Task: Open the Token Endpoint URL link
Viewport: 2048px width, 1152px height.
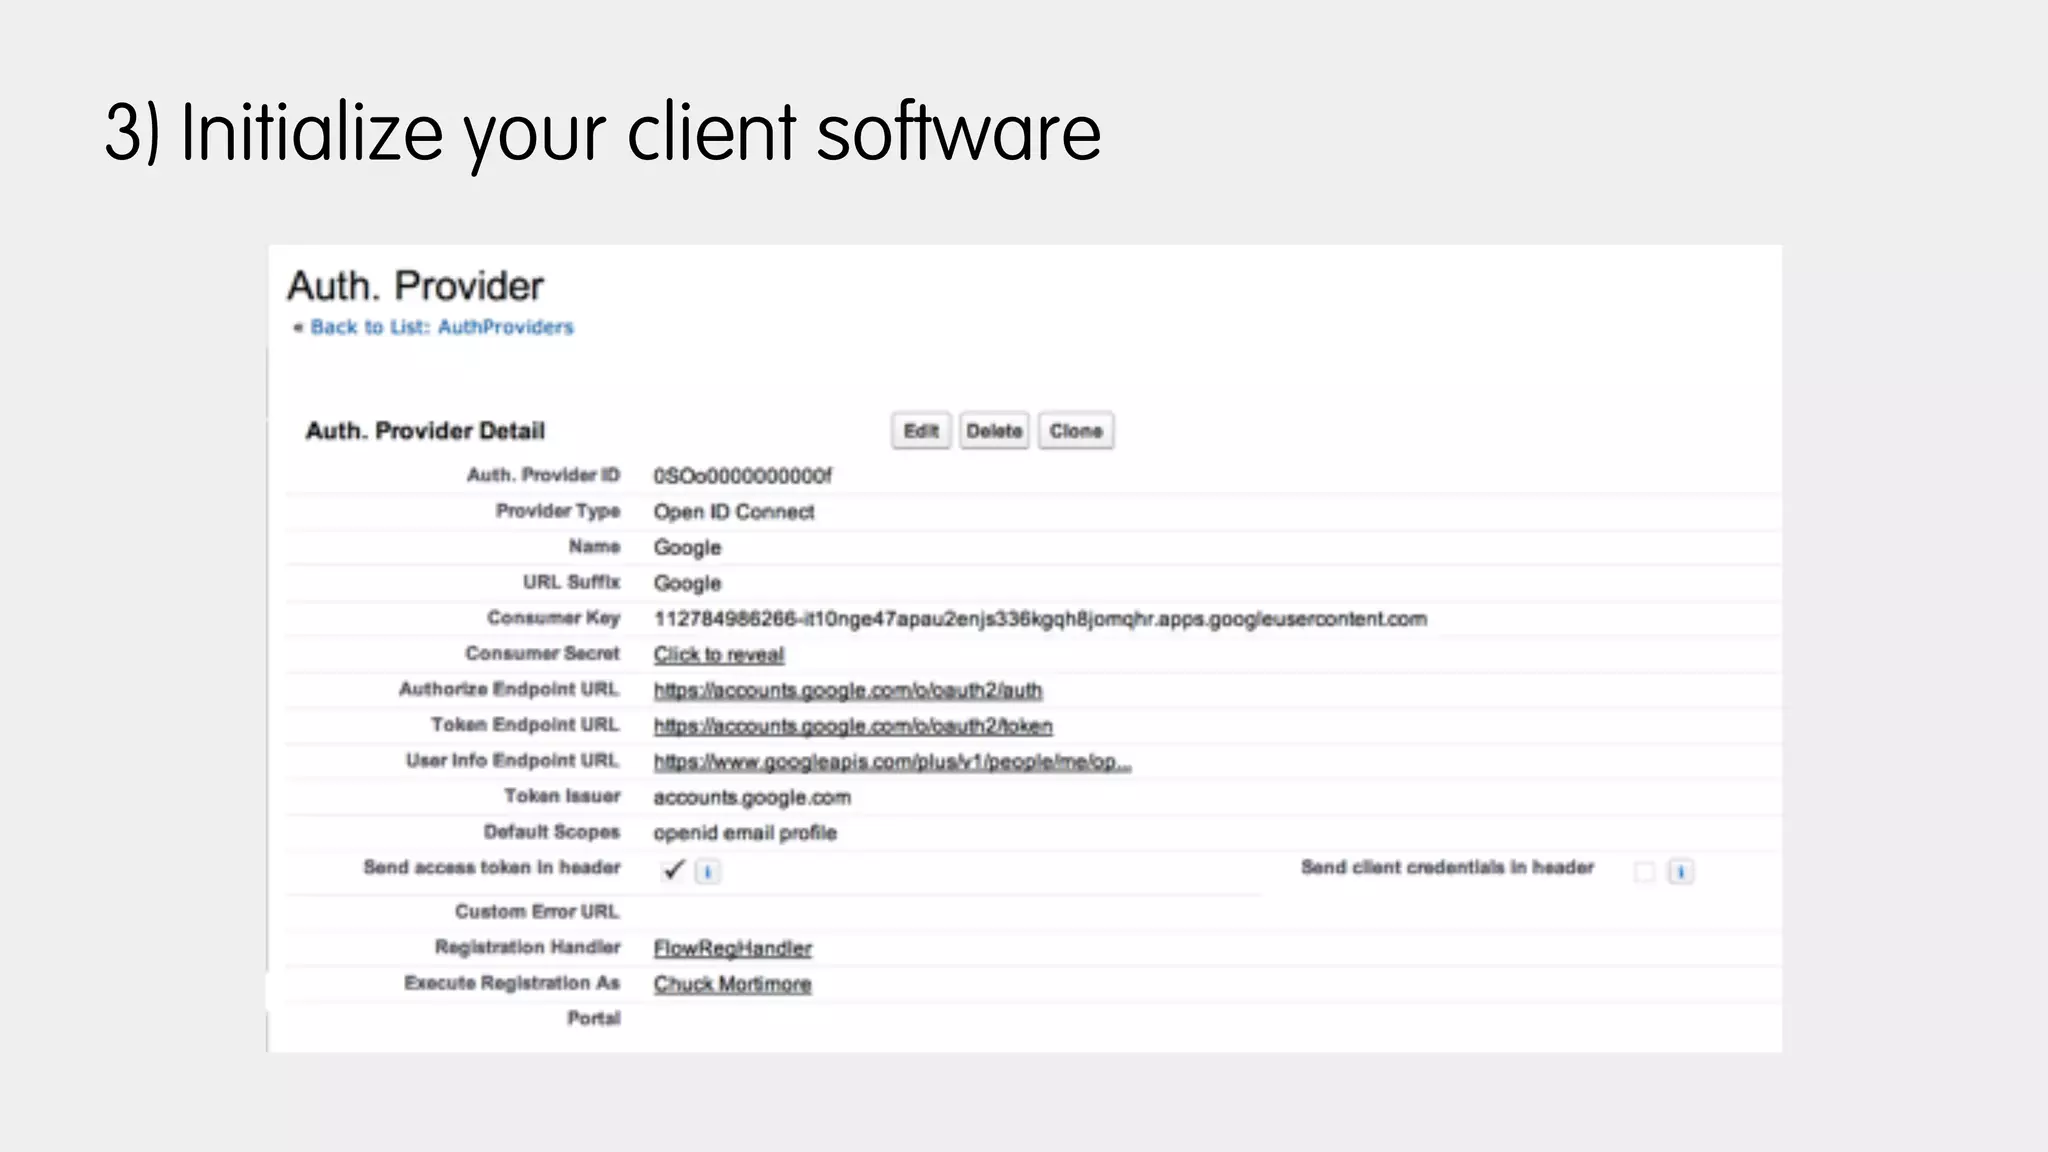Action: pos(853,726)
